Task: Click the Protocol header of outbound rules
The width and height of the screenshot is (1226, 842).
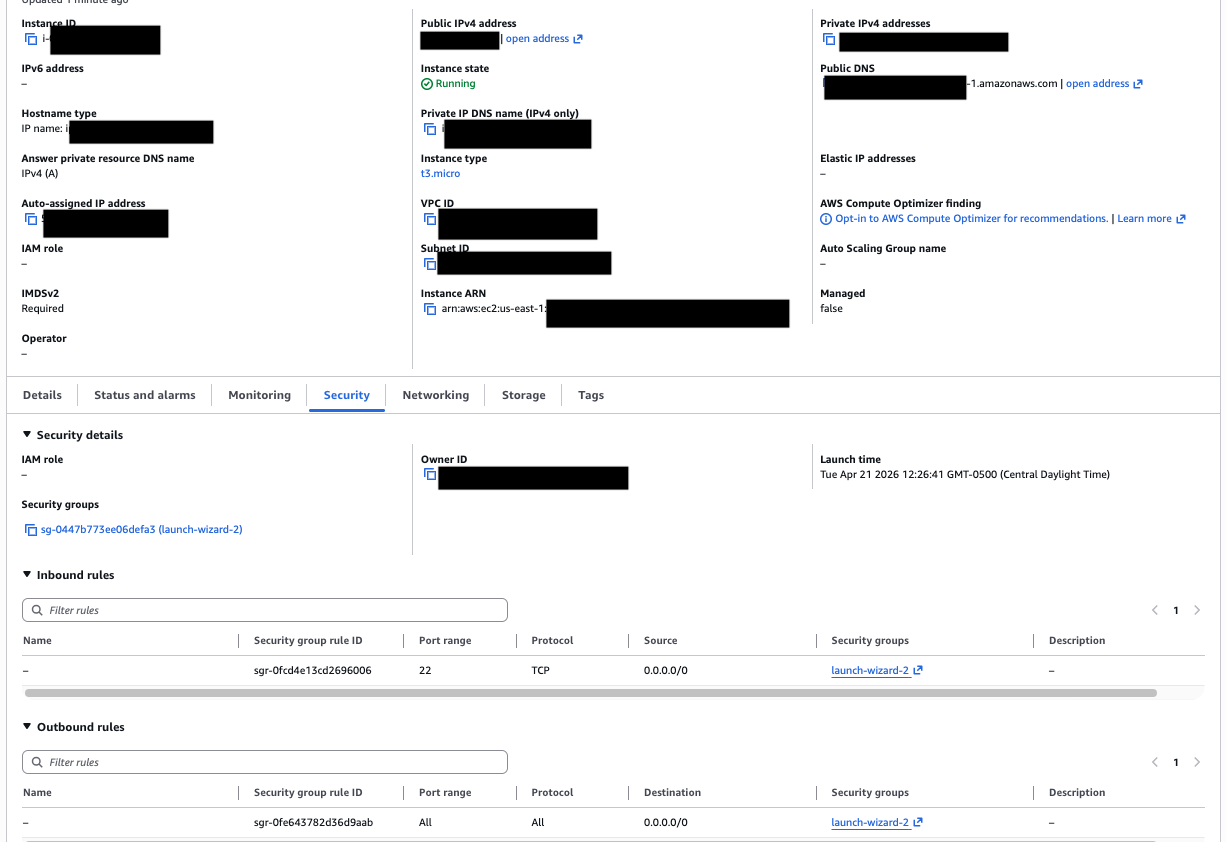Action: (x=552, y=793)
